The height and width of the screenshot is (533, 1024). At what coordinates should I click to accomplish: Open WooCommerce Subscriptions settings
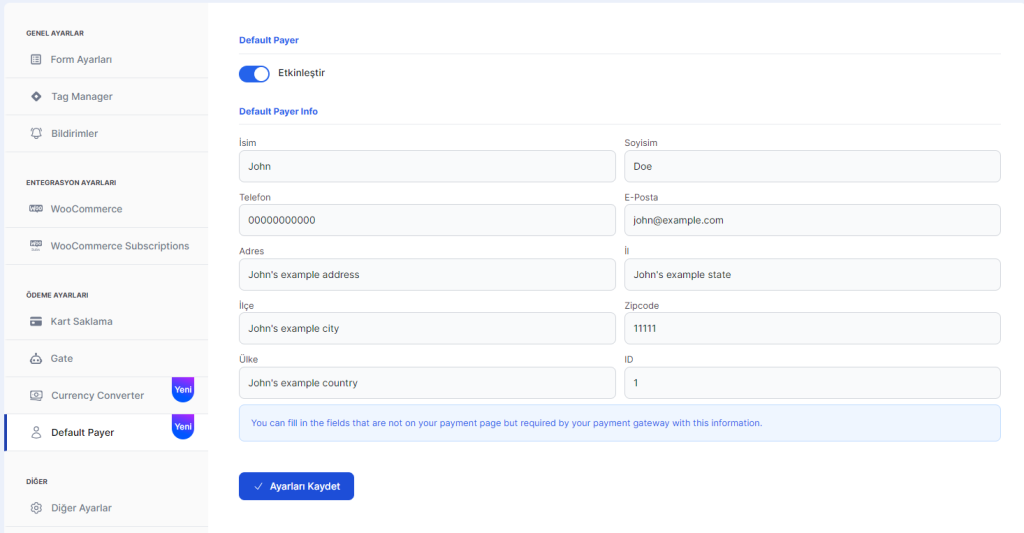click(x=119, y=246)
